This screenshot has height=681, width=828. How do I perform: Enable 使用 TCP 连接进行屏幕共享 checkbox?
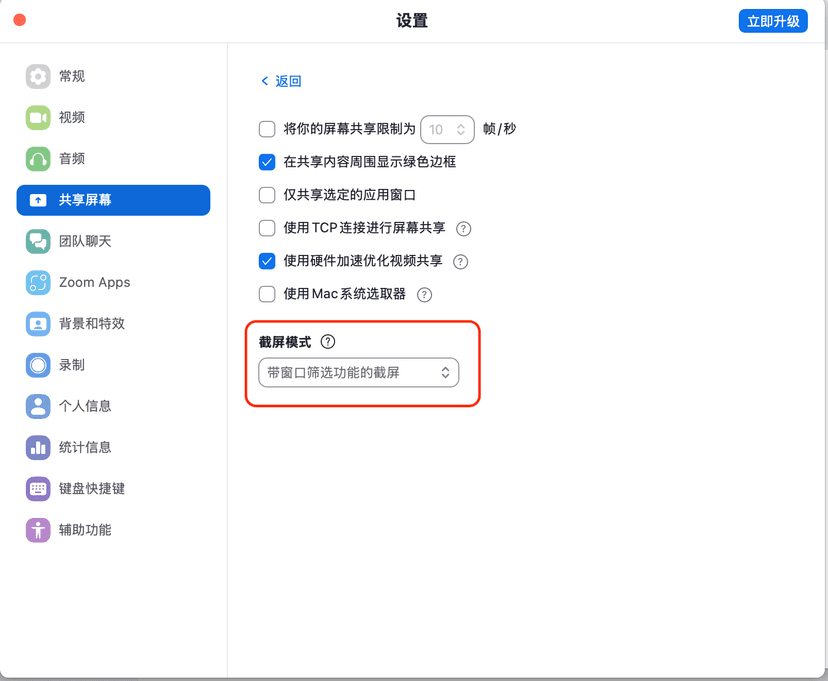coord(267,228)
